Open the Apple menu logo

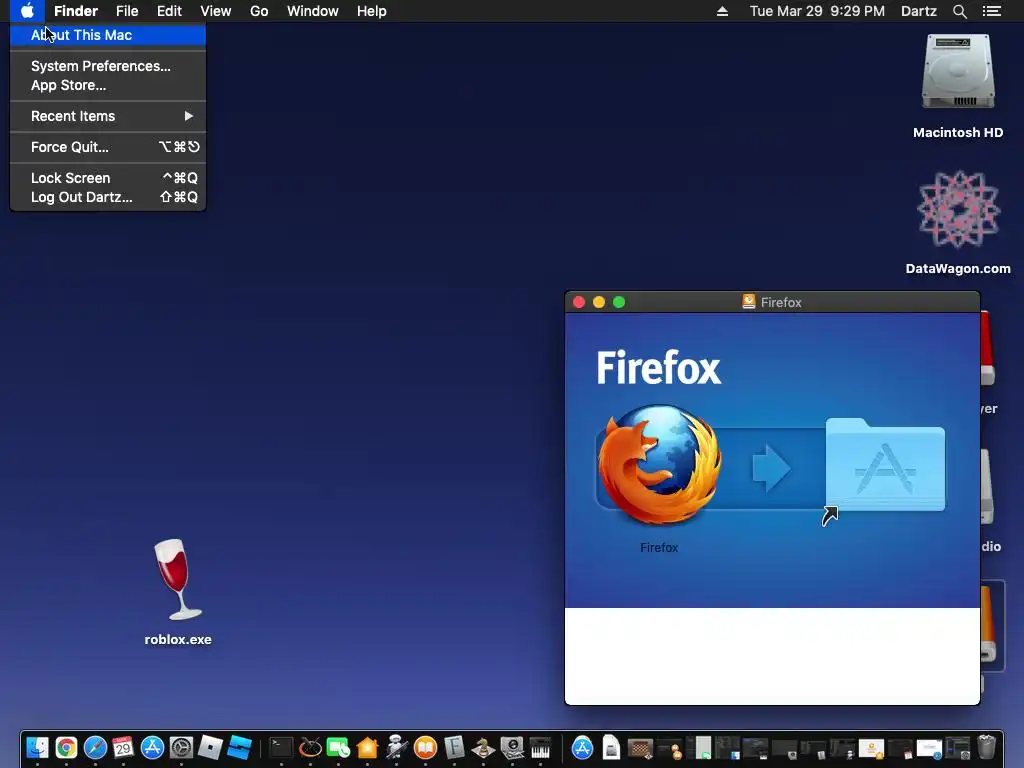click(27, 11)
